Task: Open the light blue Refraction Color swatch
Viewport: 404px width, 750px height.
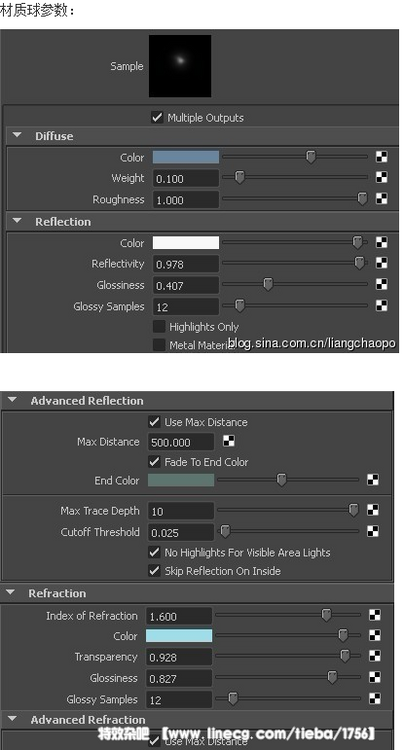Action: coord(179,636)
